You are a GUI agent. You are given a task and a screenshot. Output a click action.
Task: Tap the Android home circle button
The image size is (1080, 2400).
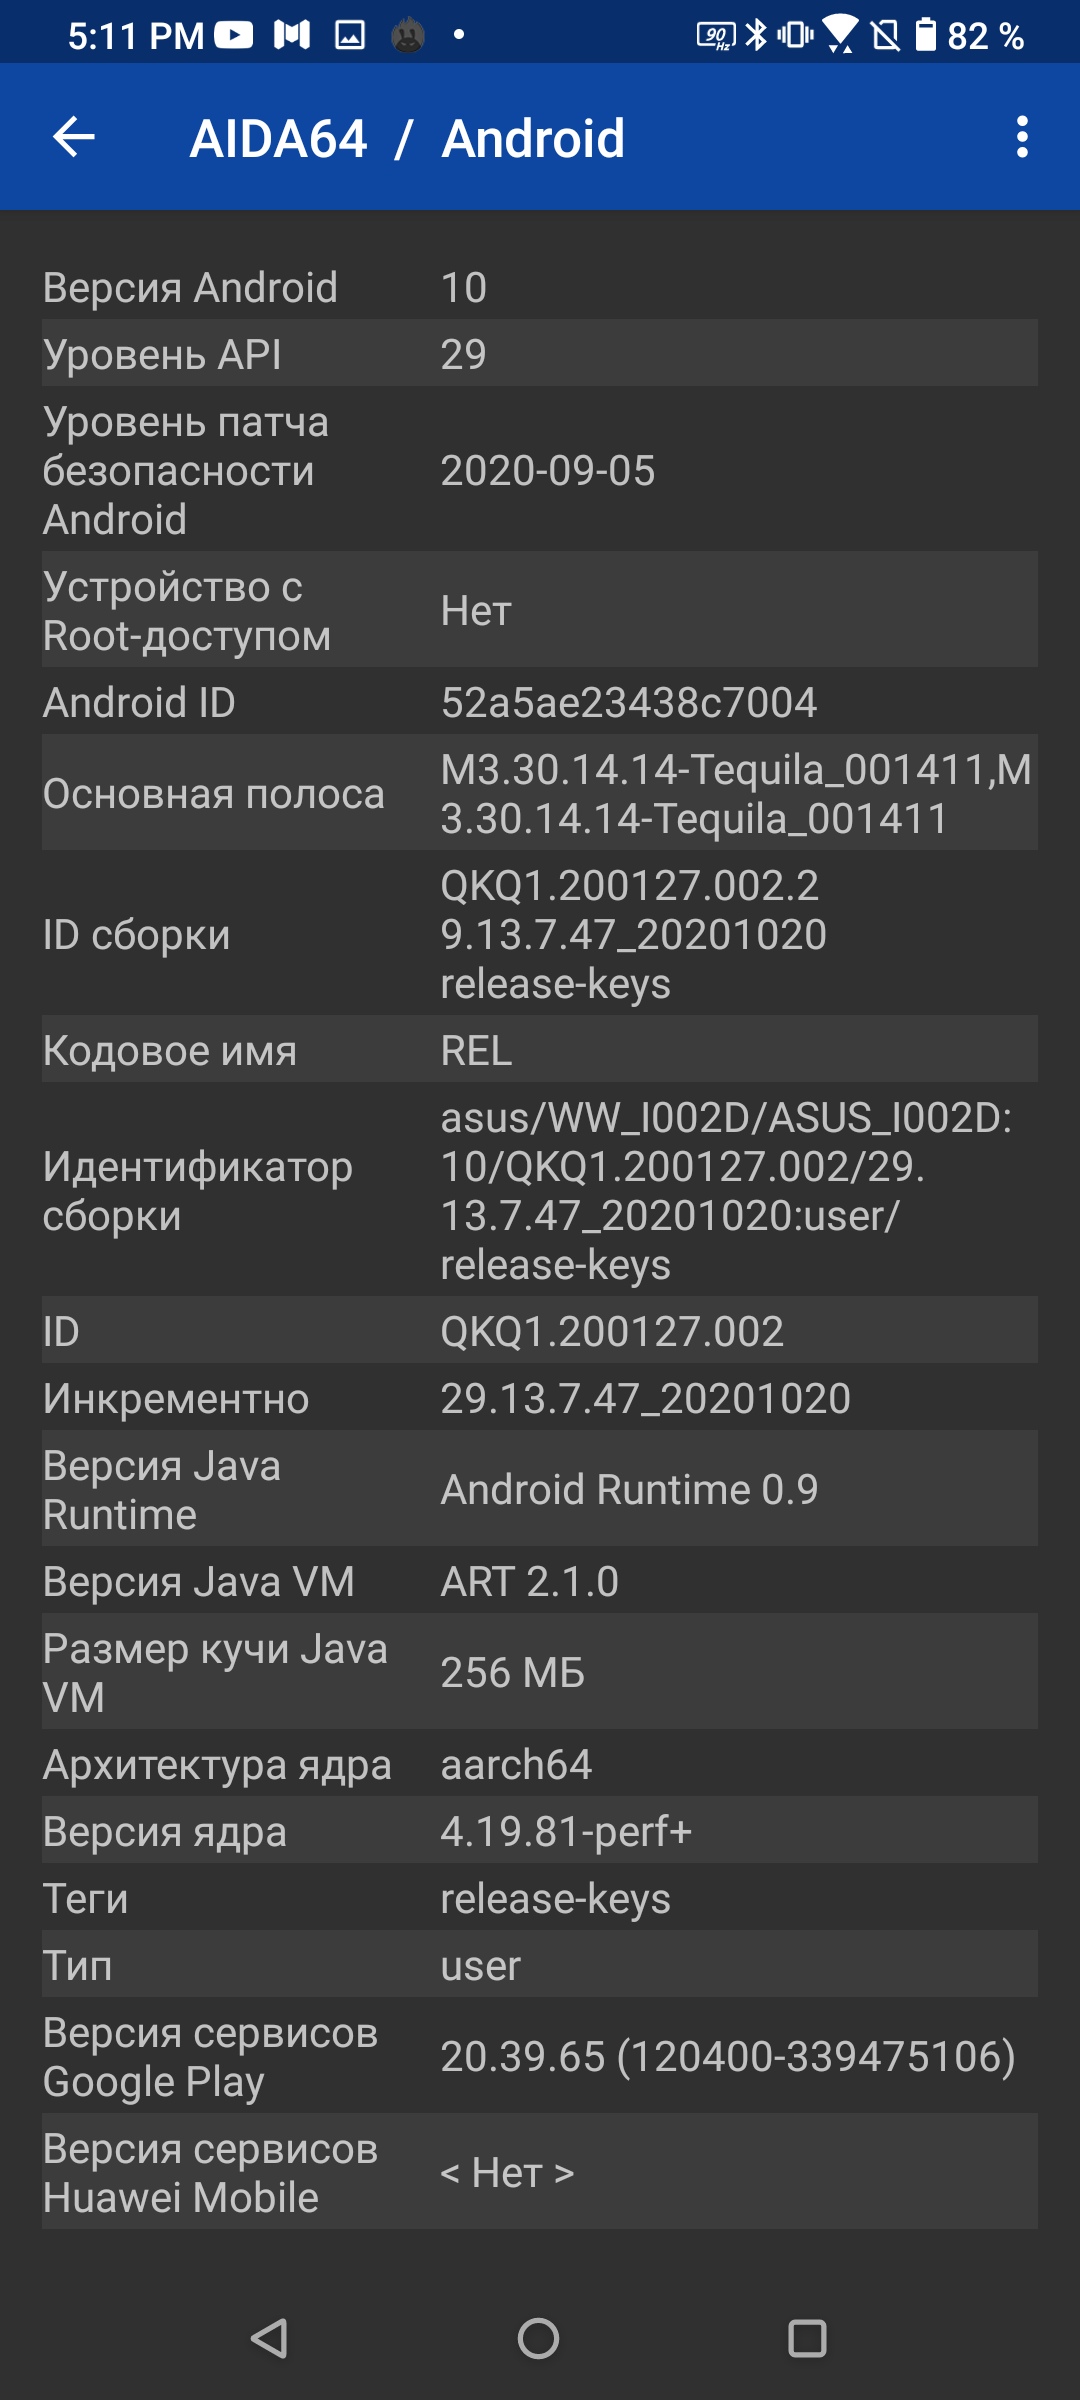click(x=538, y=2339)
